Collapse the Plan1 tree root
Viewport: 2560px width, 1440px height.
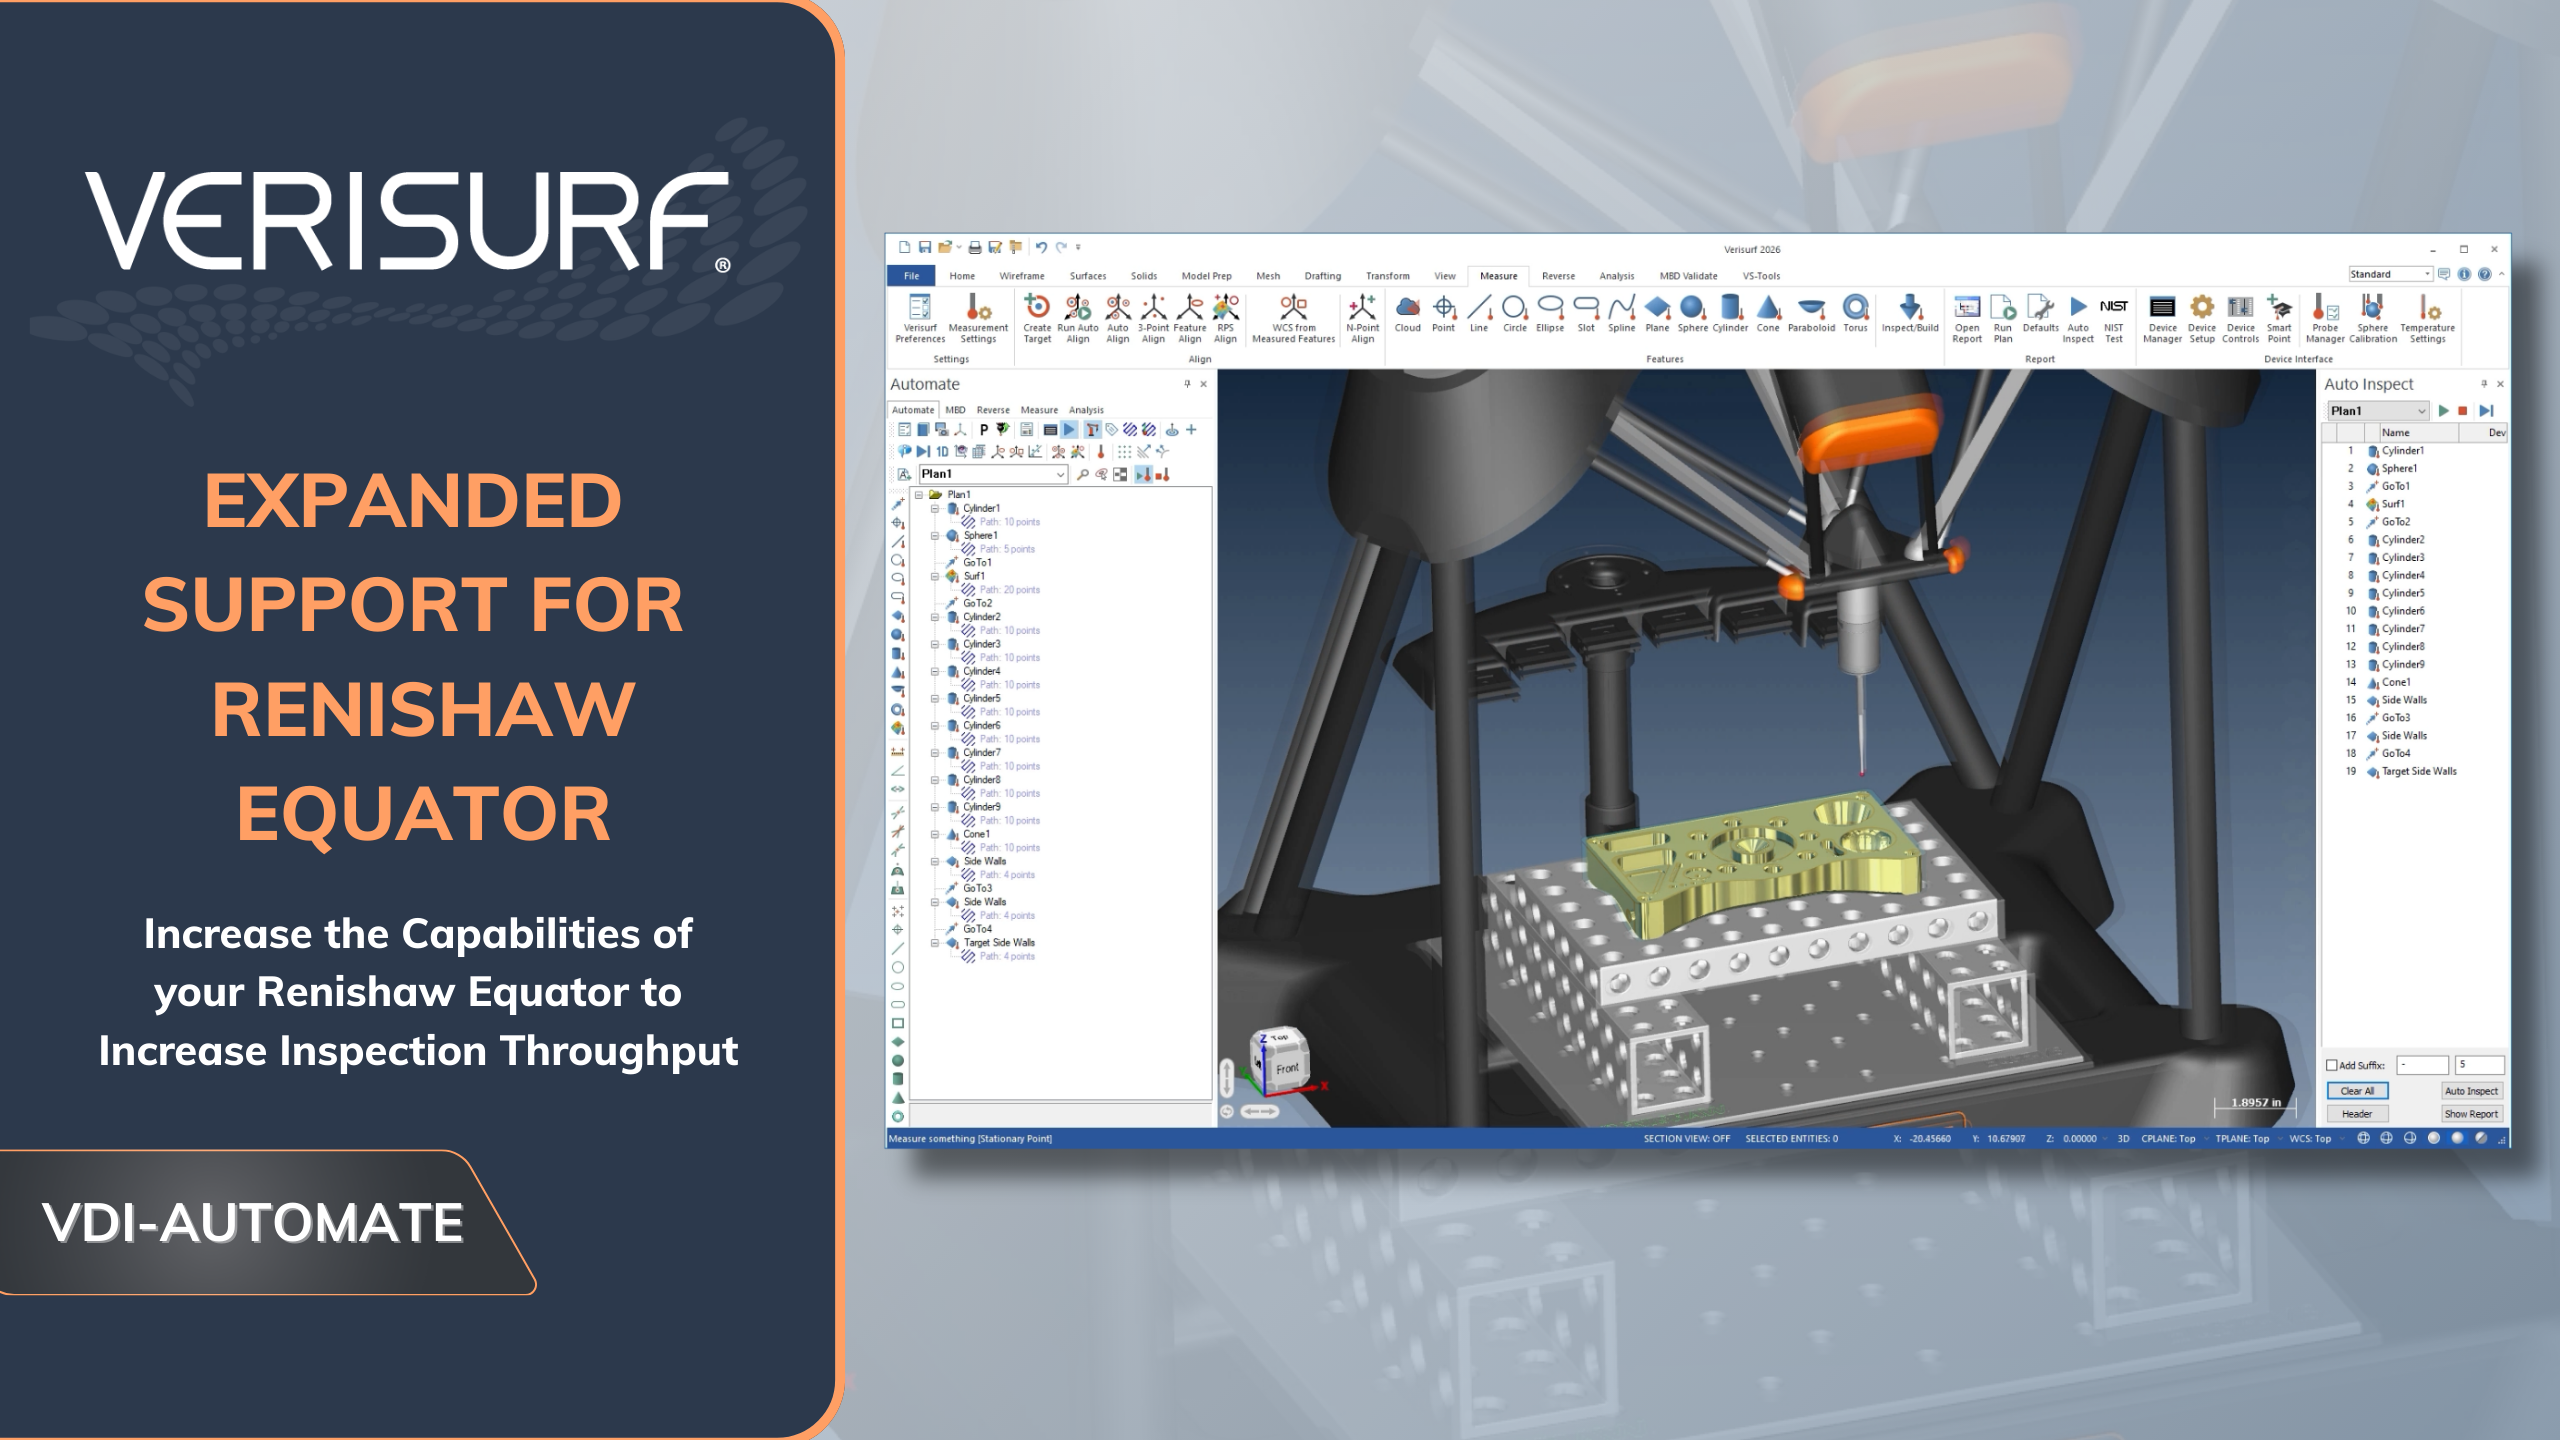point(918,494)
